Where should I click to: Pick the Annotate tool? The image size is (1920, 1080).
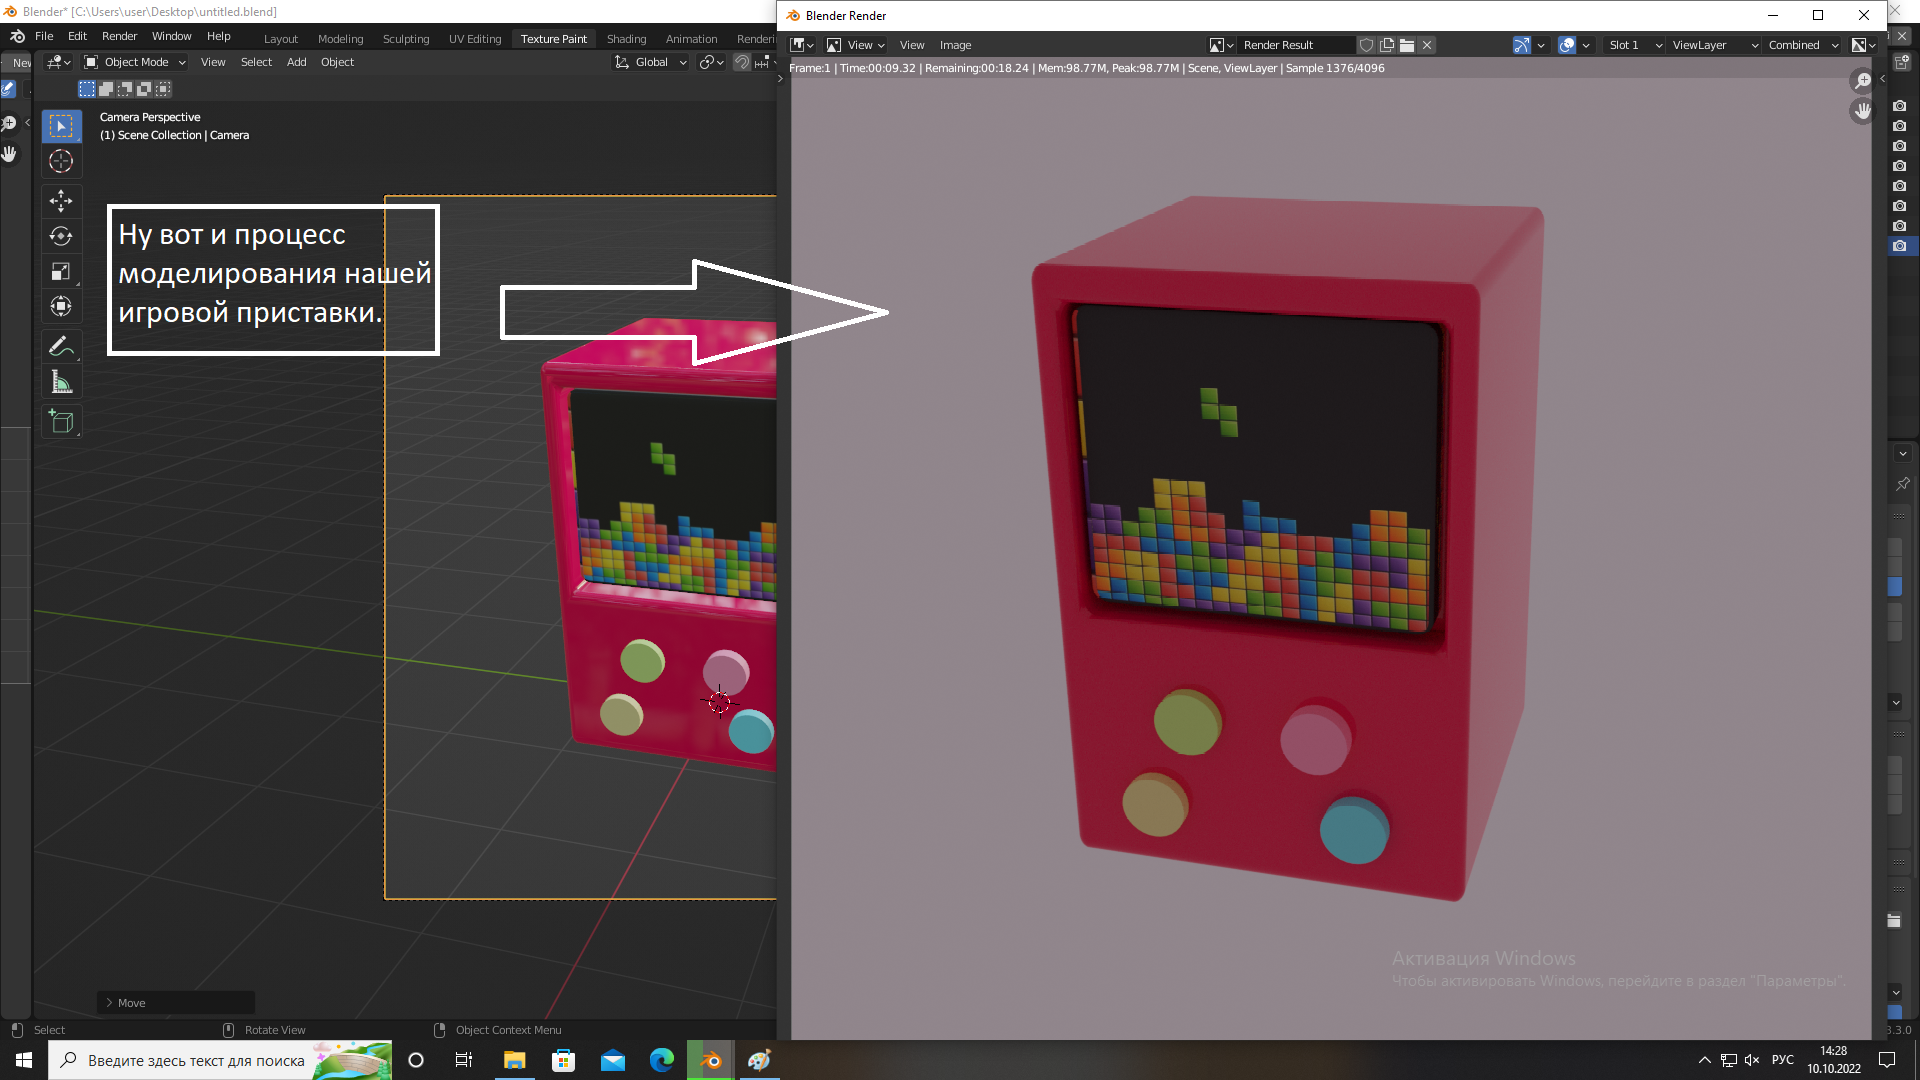62,346
